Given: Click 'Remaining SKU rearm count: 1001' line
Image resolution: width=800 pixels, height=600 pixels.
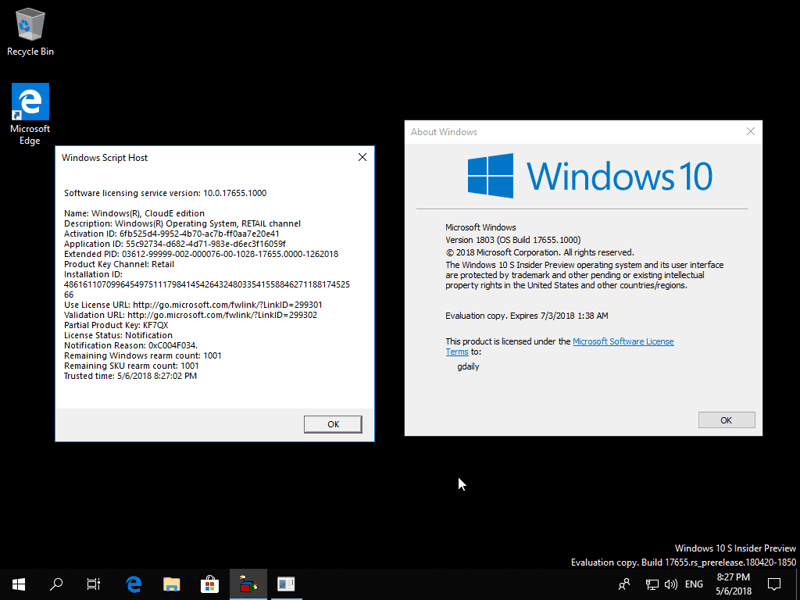Looking at the screenshot, I should (x=131, y=366).
